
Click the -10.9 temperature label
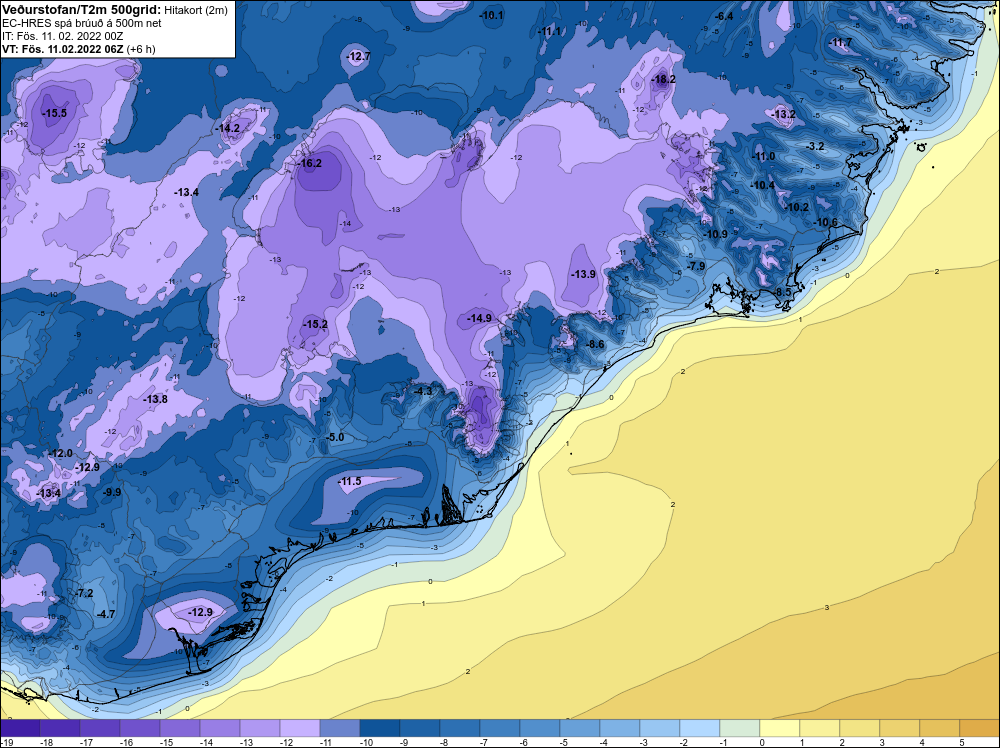[716, 235]
